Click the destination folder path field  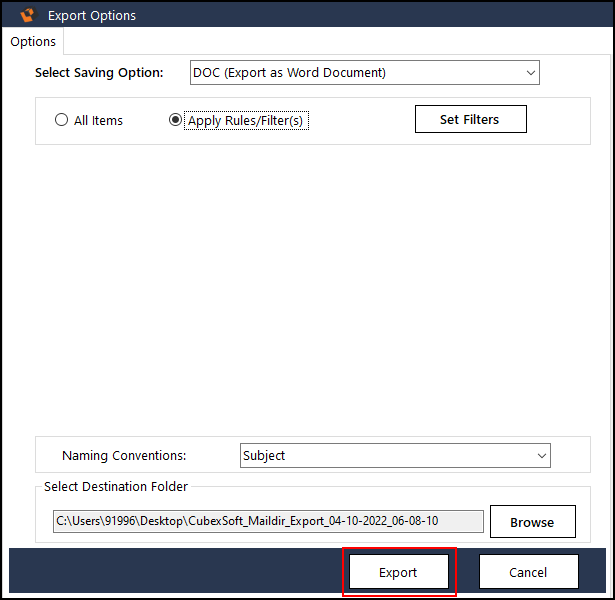click(268, 521)
